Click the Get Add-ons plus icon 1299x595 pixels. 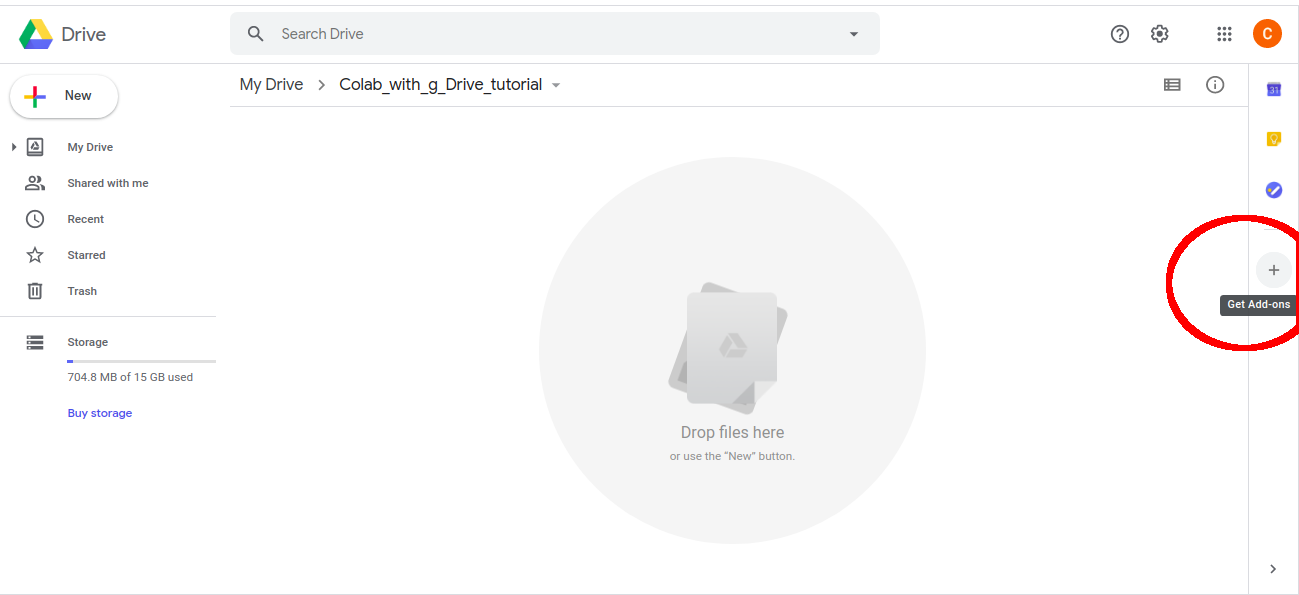click(1273, 269)
